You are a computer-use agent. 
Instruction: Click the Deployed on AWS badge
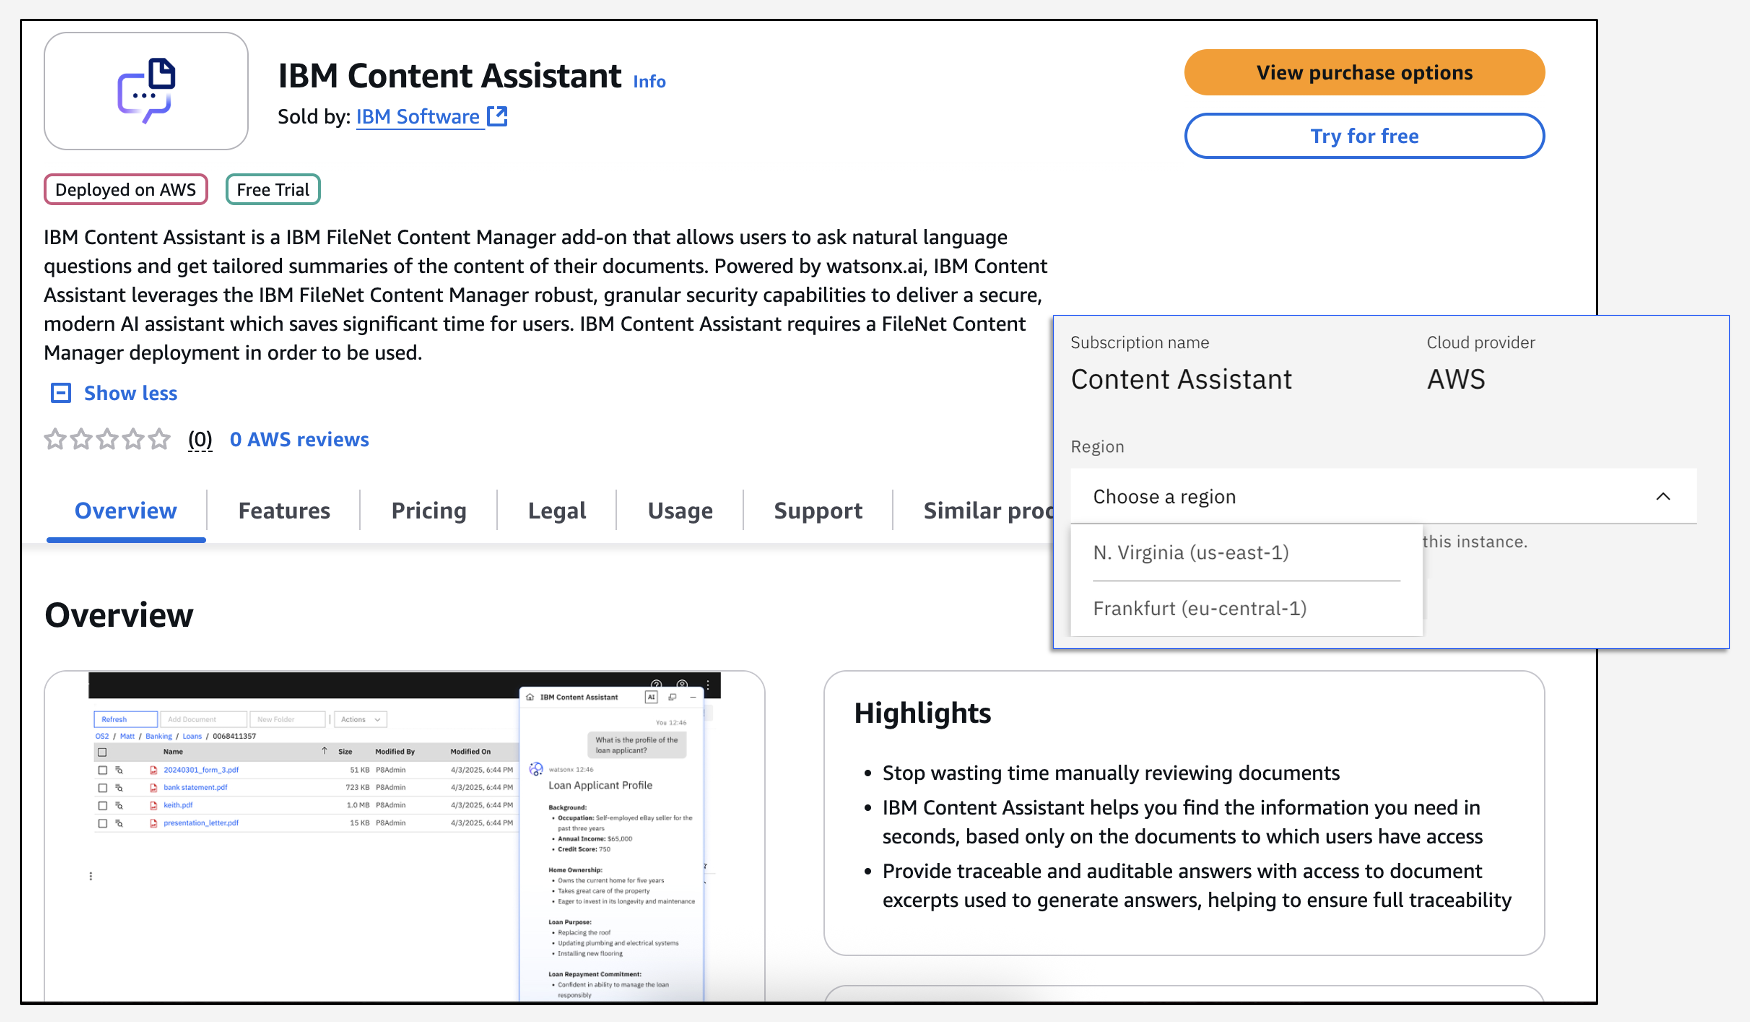[126, 190]
